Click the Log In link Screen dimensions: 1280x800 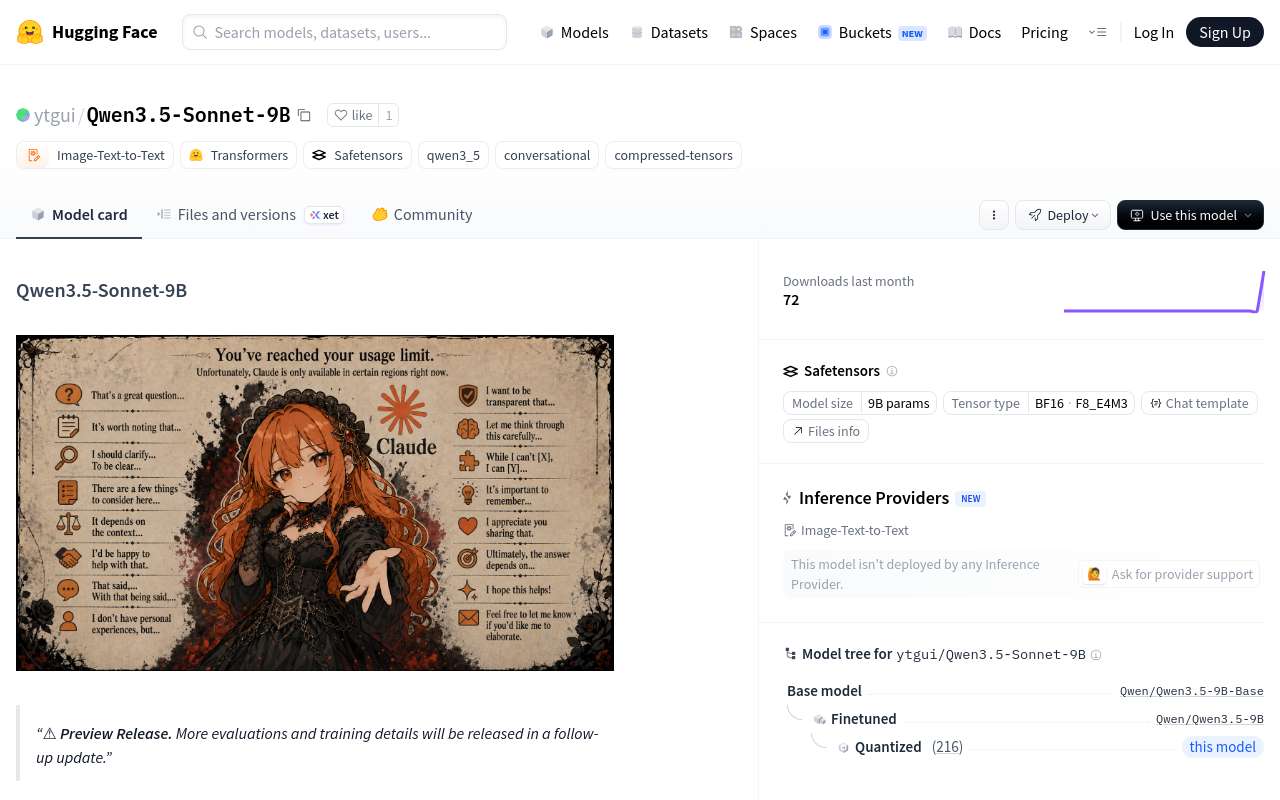[x=1153, y=32]
